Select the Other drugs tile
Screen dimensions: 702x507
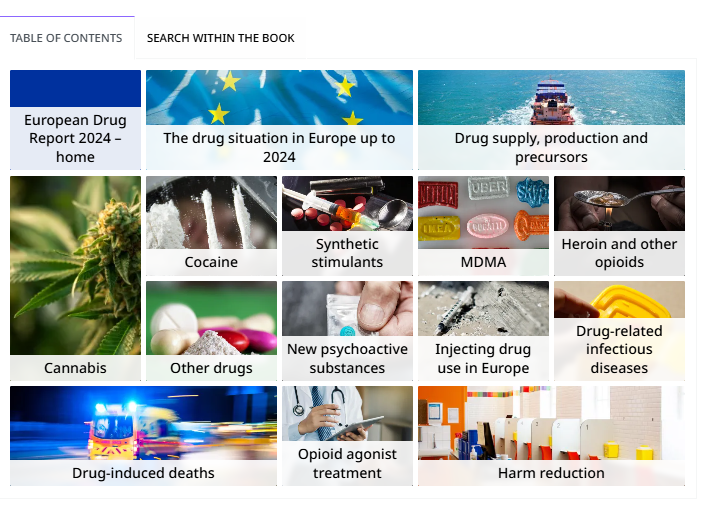click(x=211, y=331)
